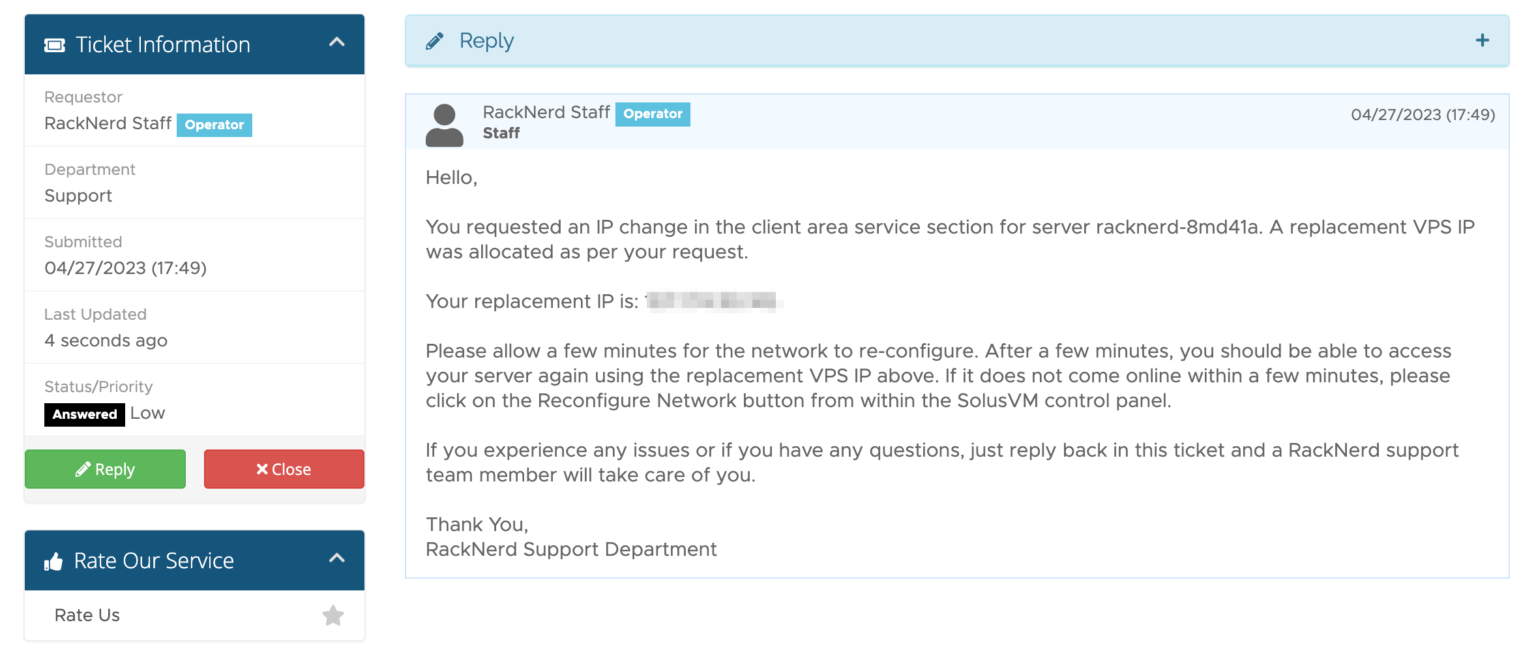Click the ticket icon in Ticket Information header
This screenshot has width=1536, height=655.
(x=52, y=44)
